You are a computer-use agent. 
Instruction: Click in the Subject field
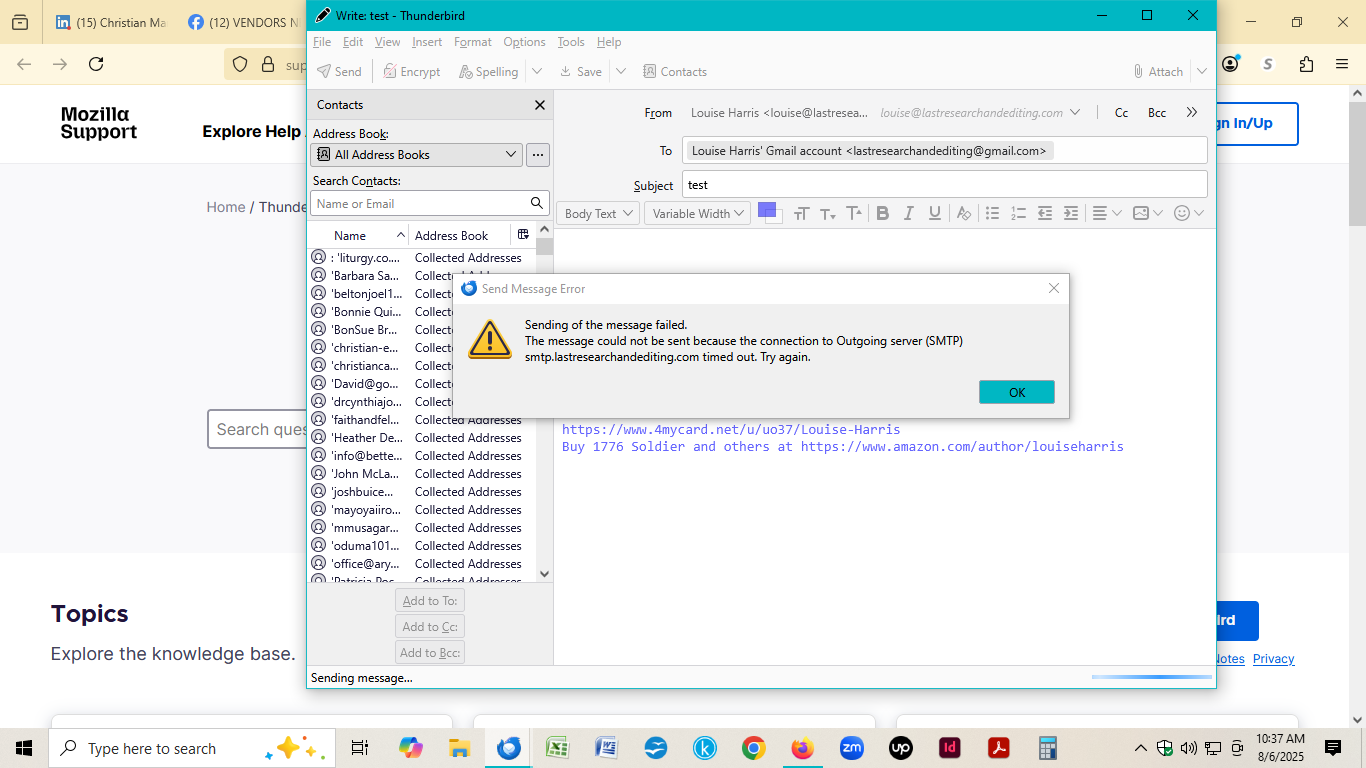944,185
